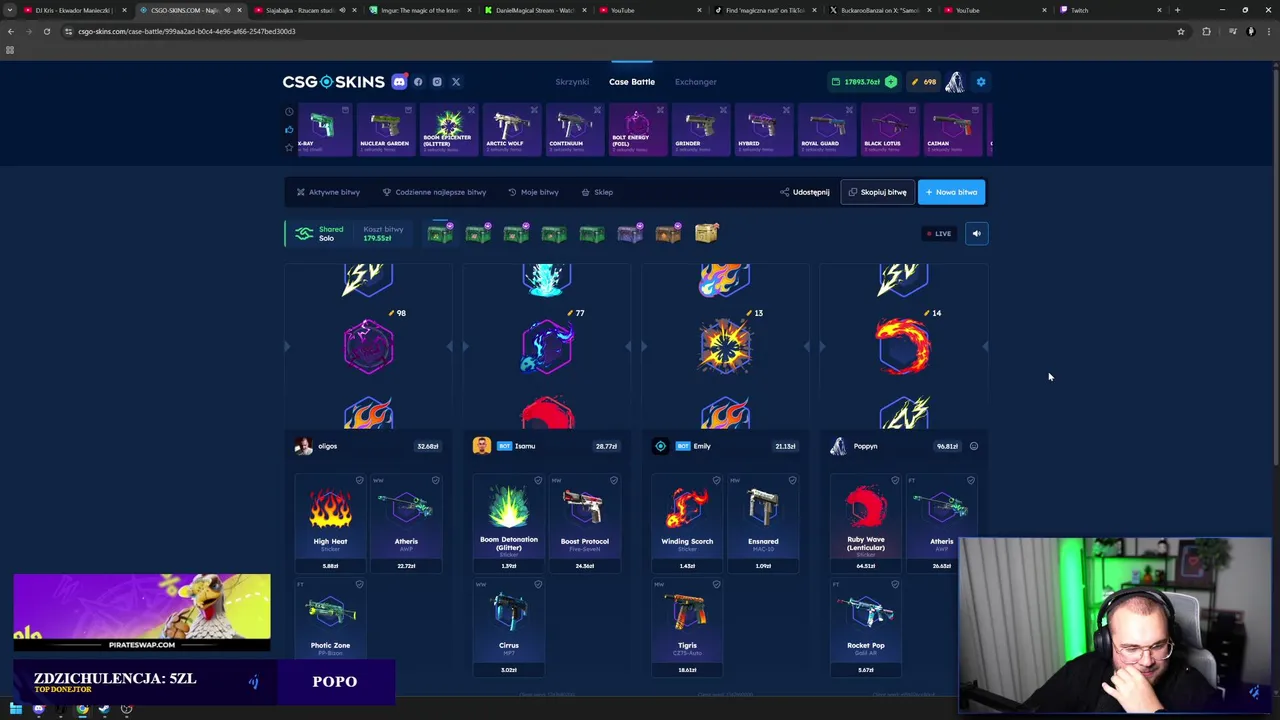Viewport: 1280px width, 720px height.
Task: Show Codzienne najlepsze bitwy
Action: [434, 192]
